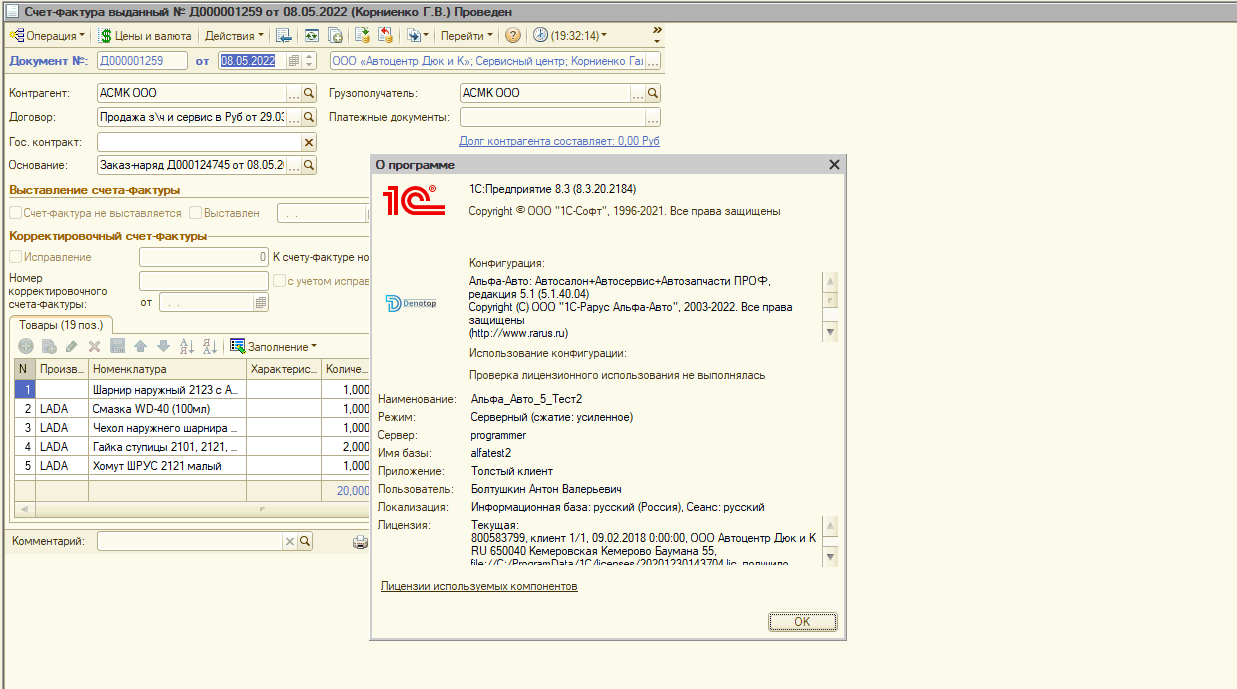The width and height of the screenshot is (1237, 689).
Task: Click the post document icon with green arrow
Action: point(362,35)
